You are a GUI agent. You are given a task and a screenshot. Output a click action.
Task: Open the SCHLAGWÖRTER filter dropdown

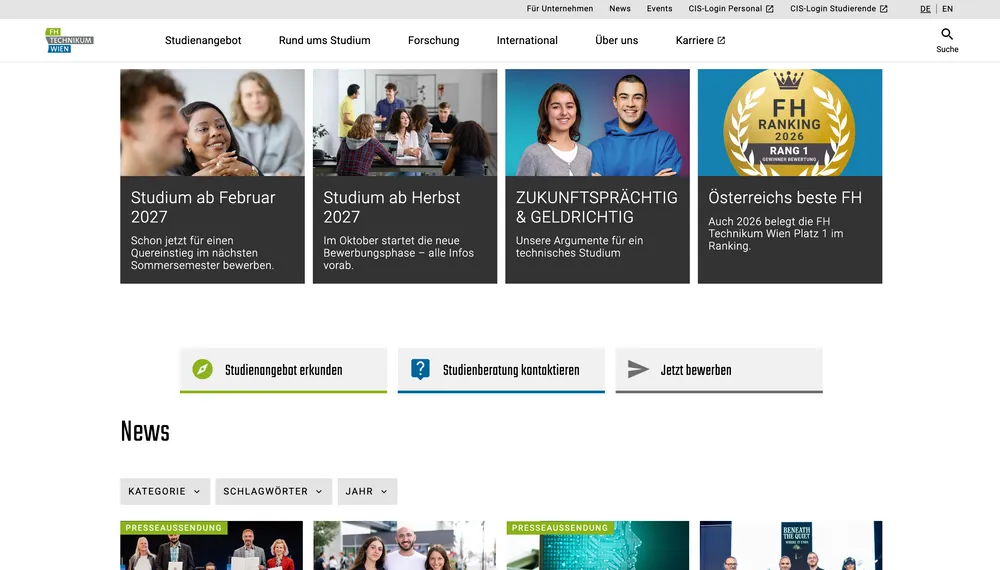click(274, 492)
